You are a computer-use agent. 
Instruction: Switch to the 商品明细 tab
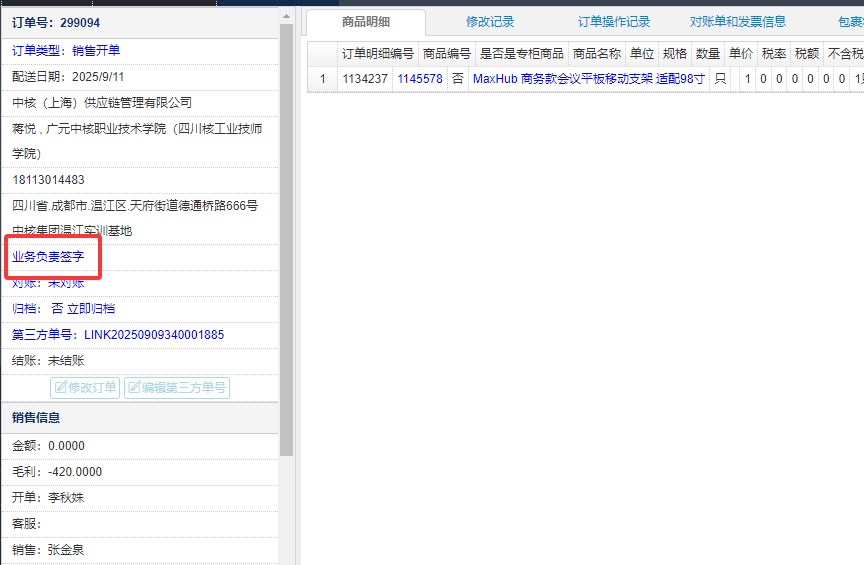click(365, 21)
